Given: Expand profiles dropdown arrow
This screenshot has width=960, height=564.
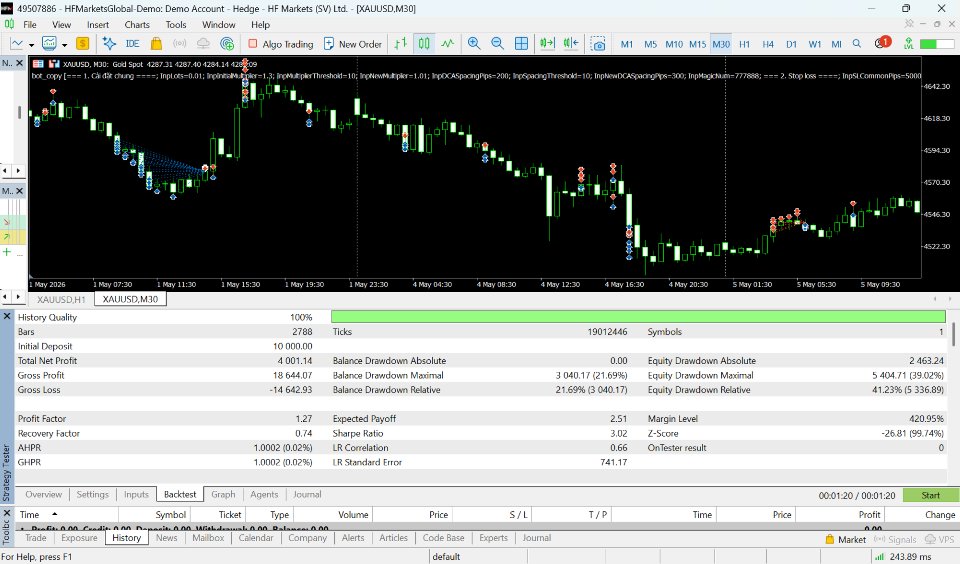Looking at the screenshot, I should [64, 45].
